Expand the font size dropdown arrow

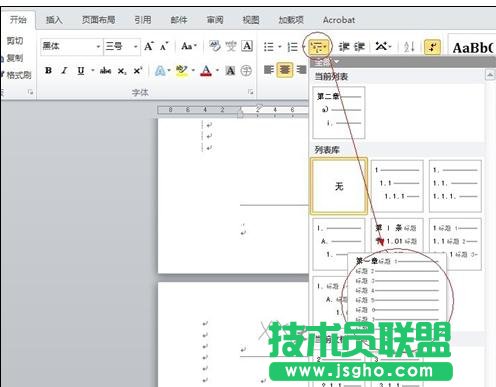click(x=136, y=46)
